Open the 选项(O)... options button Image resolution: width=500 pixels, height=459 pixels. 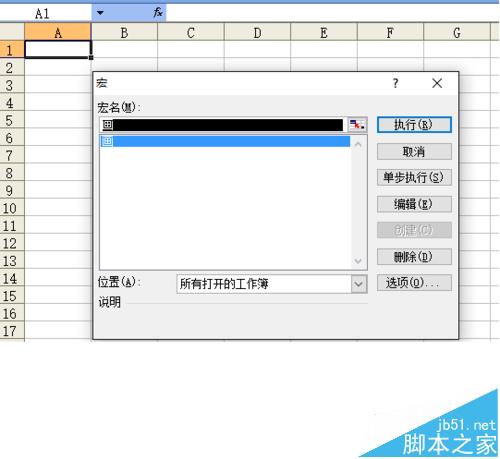(414, 283)
